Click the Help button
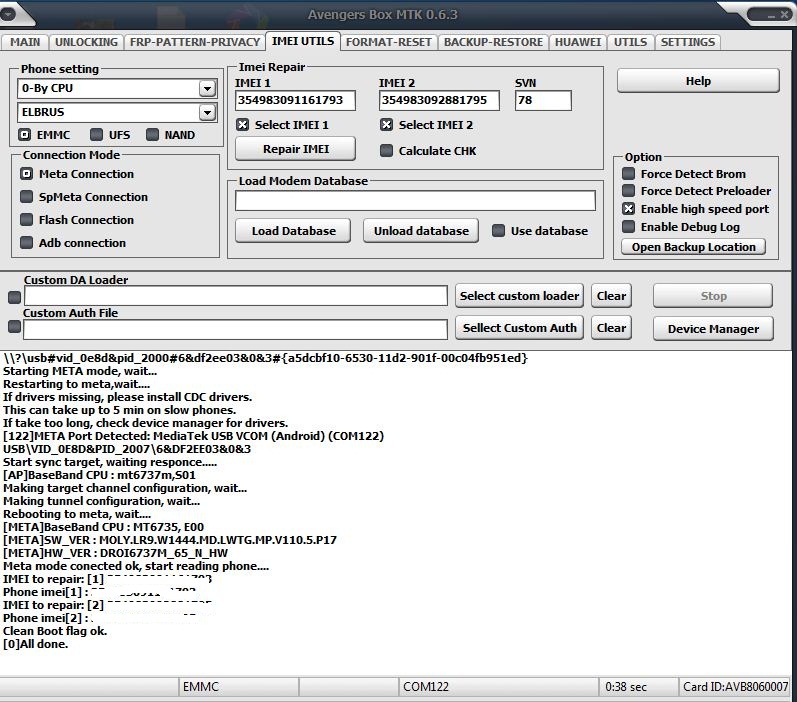797x702 pixels. pyautogui.click(x=698, y=81)
